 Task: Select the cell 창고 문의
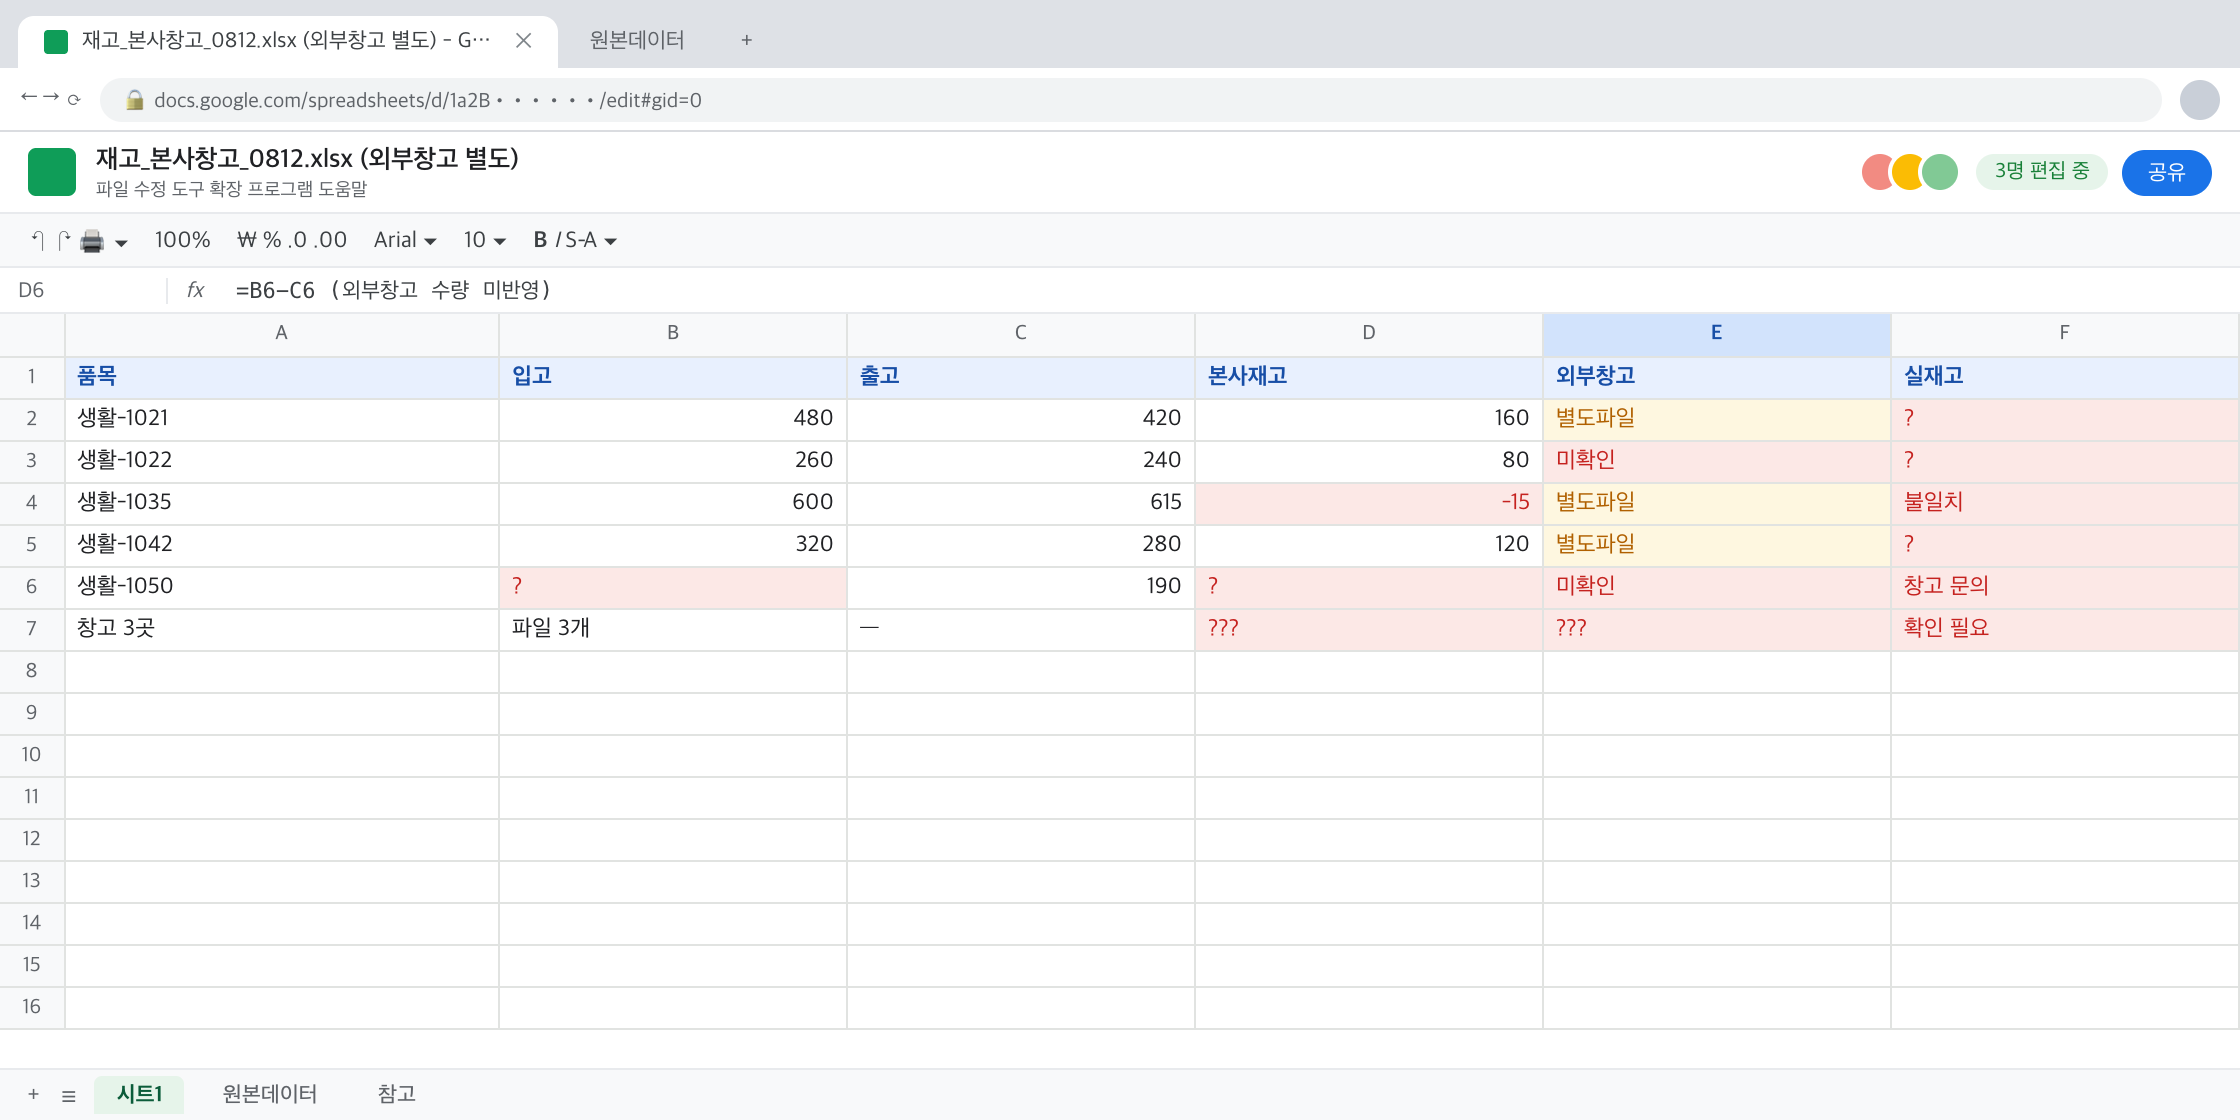(2064, 586)
